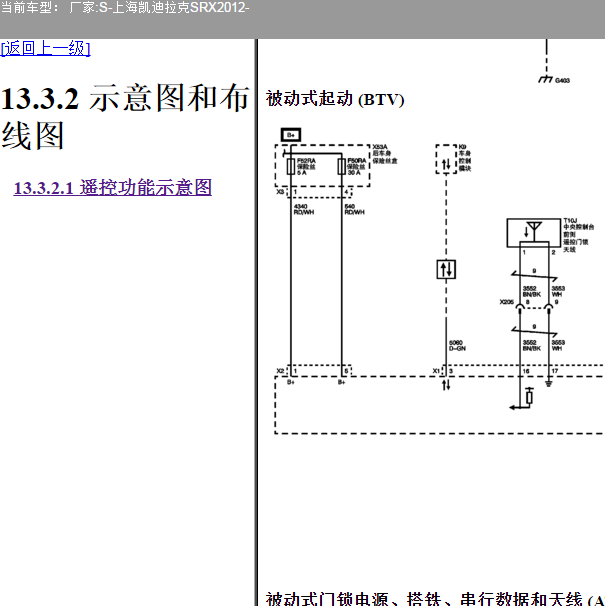Click the K9 车身控制模块 label

tap(465, 158)
